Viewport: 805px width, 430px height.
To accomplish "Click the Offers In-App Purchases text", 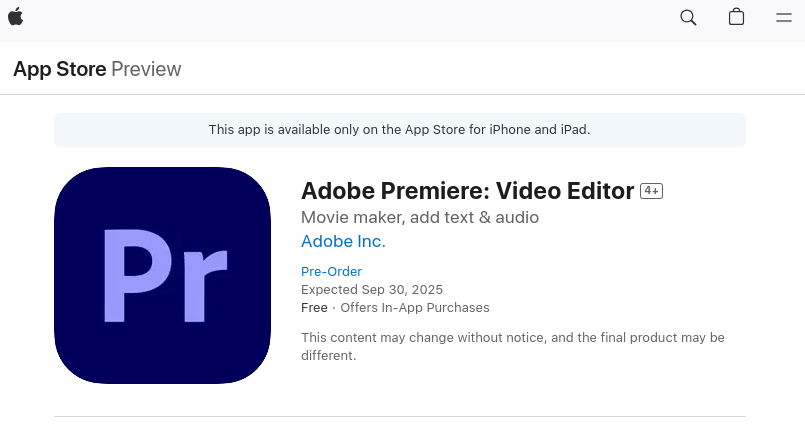I will pyautogui.click(x=414, y=307).
